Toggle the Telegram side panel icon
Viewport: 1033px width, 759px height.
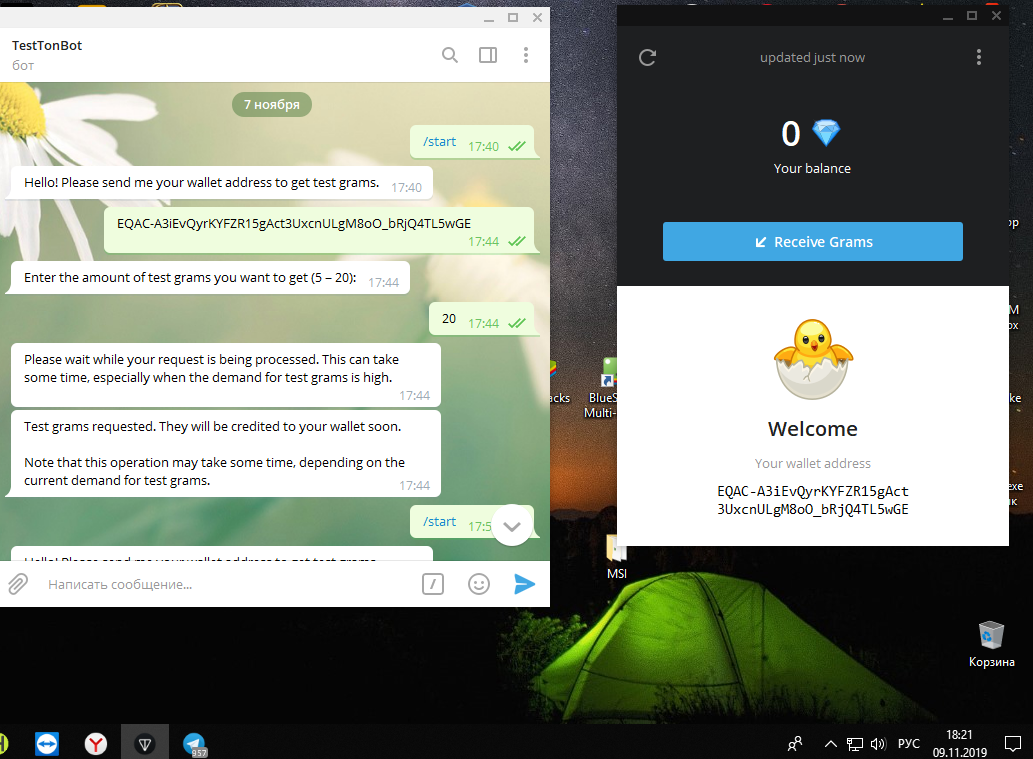coord(488,55)
